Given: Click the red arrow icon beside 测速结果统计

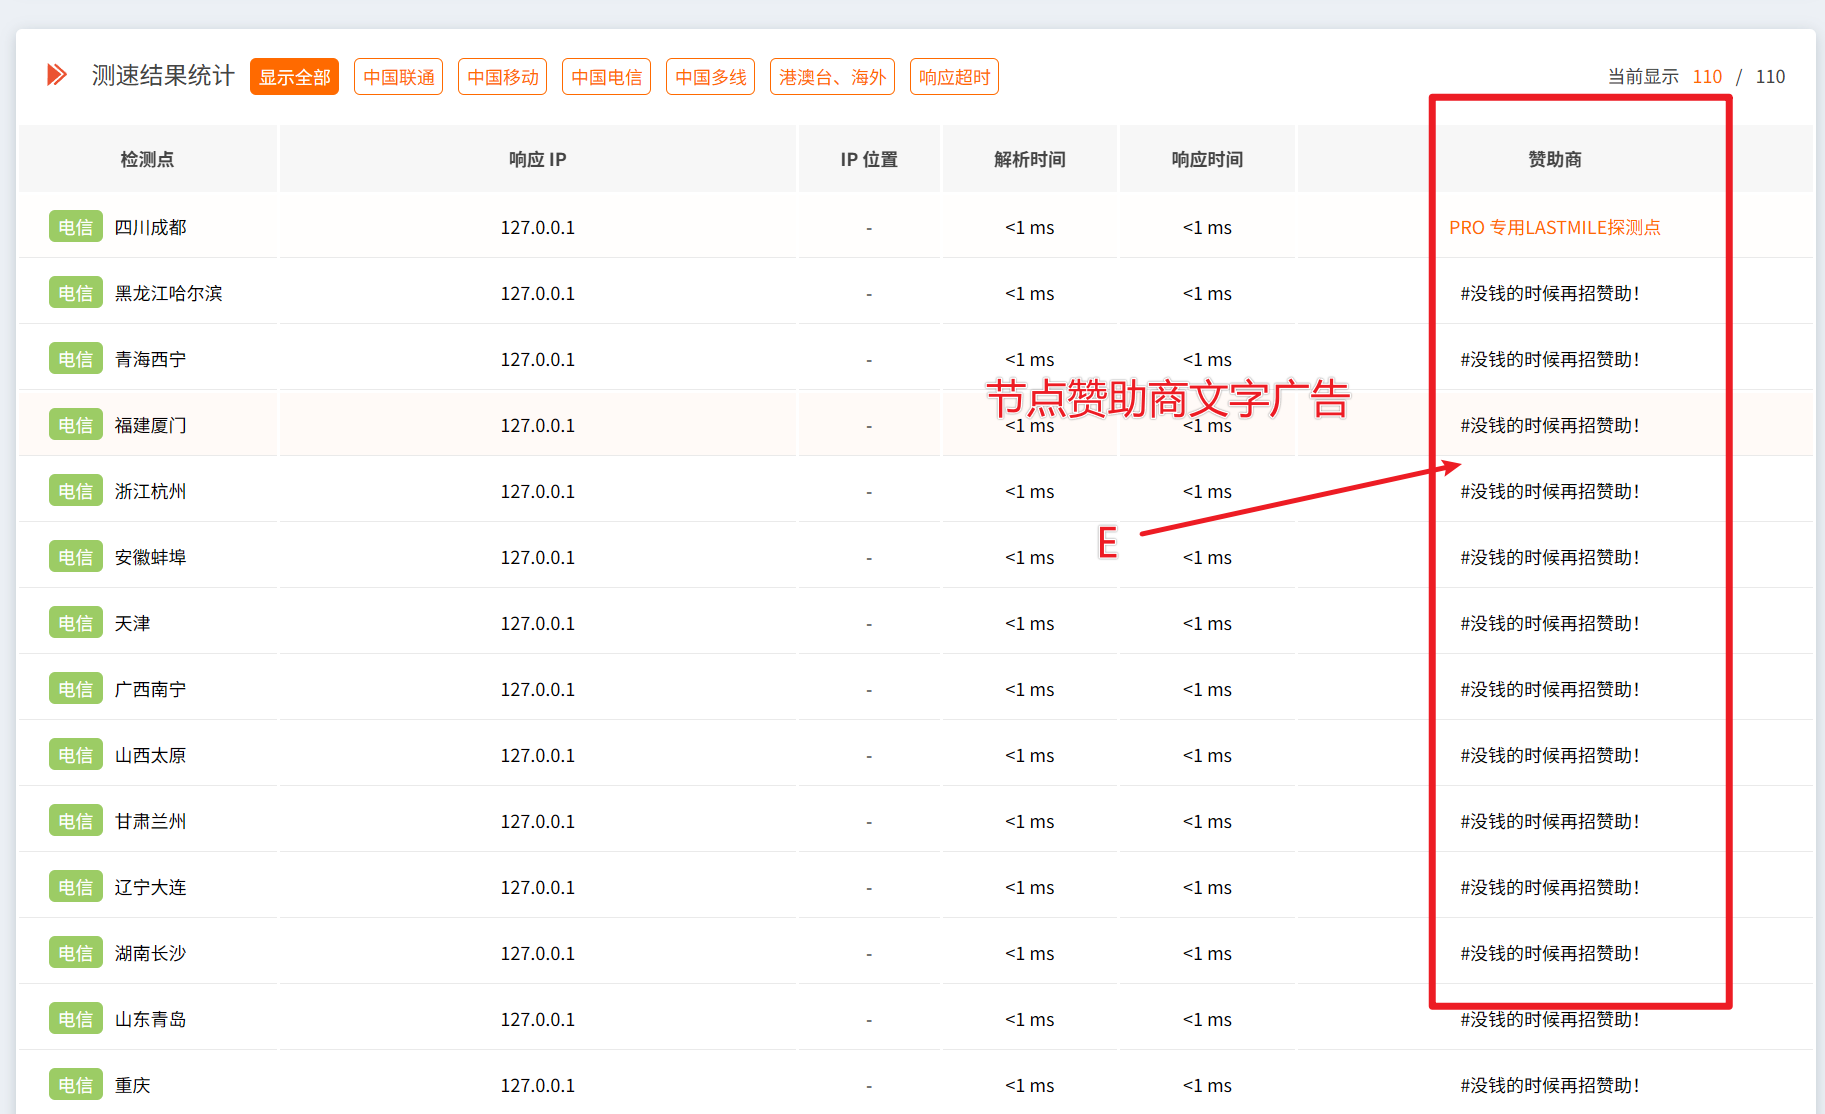Looking at the screenshot, I should pyautogui.click(x=57, y=75).
